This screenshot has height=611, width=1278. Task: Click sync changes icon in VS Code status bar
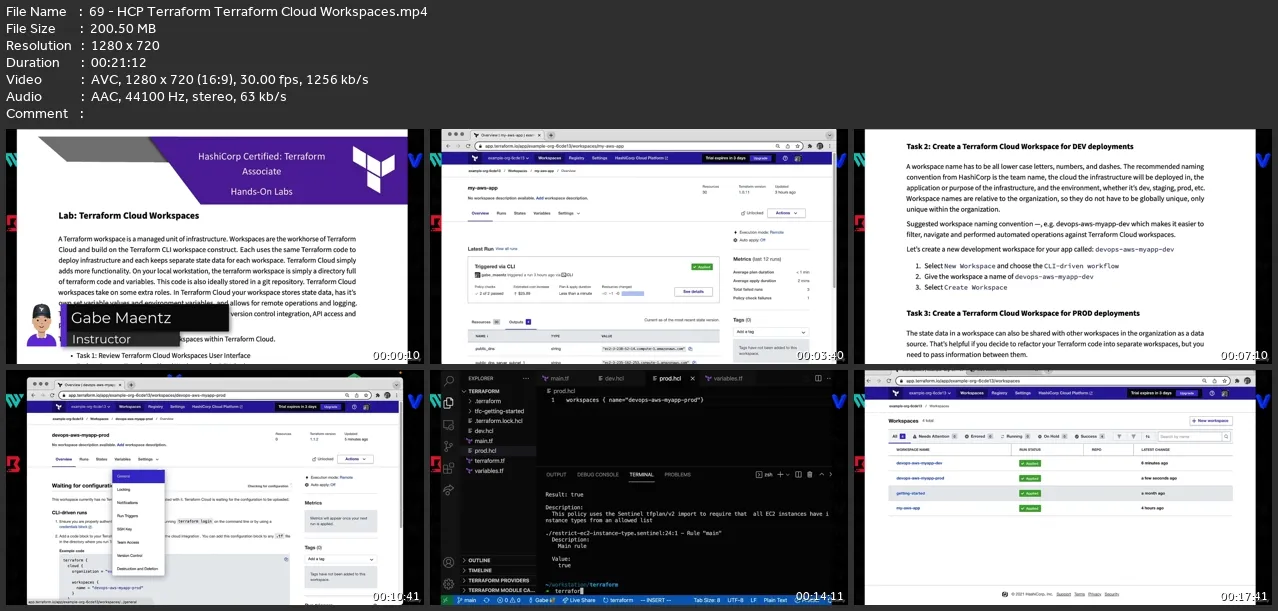486,600
